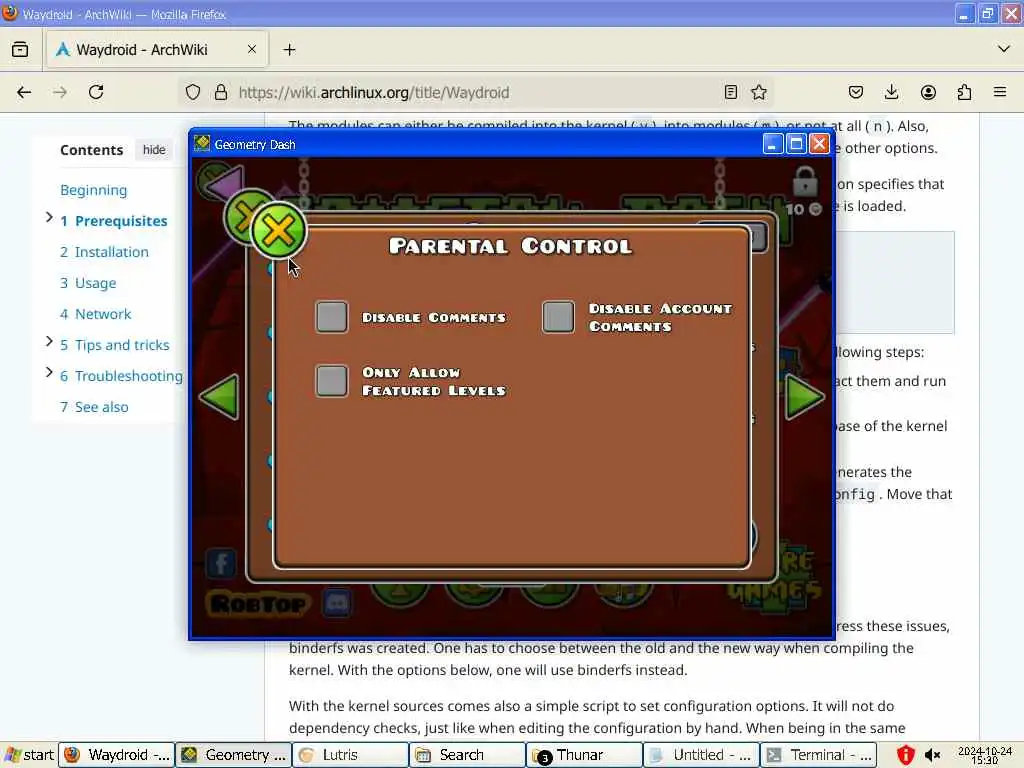Click the green left arrow in Geometry Dash
1024x768 pixels.
pos(219,396)
